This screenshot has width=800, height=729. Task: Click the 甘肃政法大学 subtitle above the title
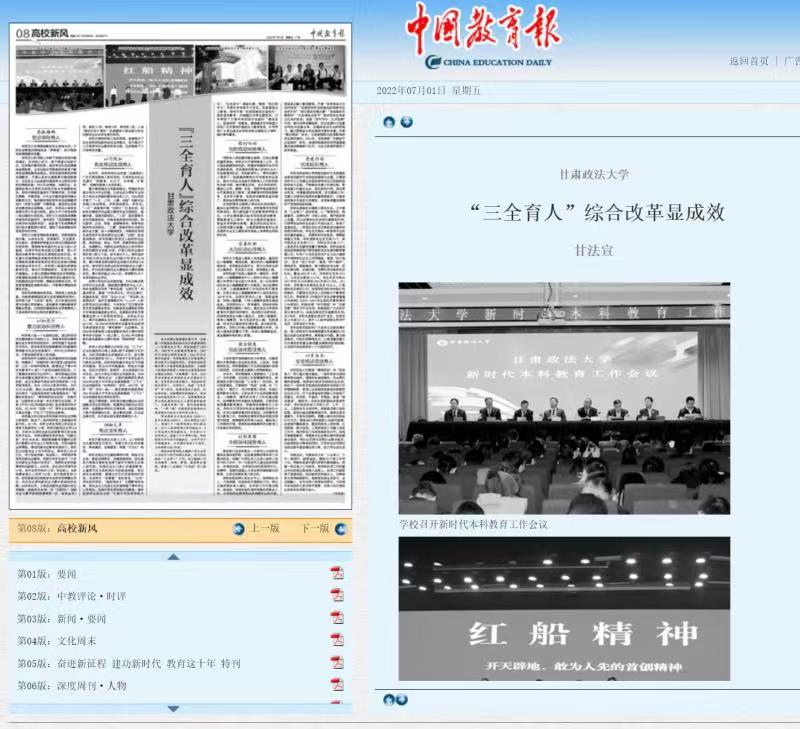tap(594, 174)
